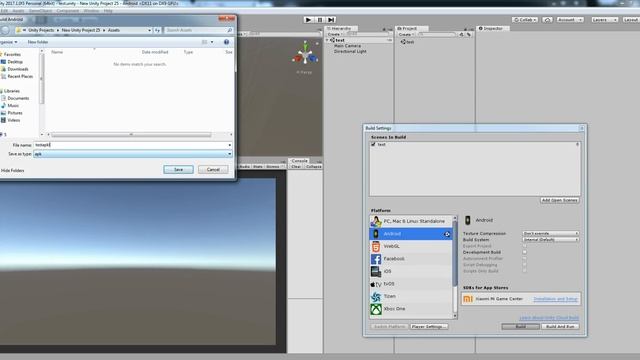Open the Create dropdown in Hierarchy panel
The height and width of the screenshot is (360, 640).
pos(335,35)
